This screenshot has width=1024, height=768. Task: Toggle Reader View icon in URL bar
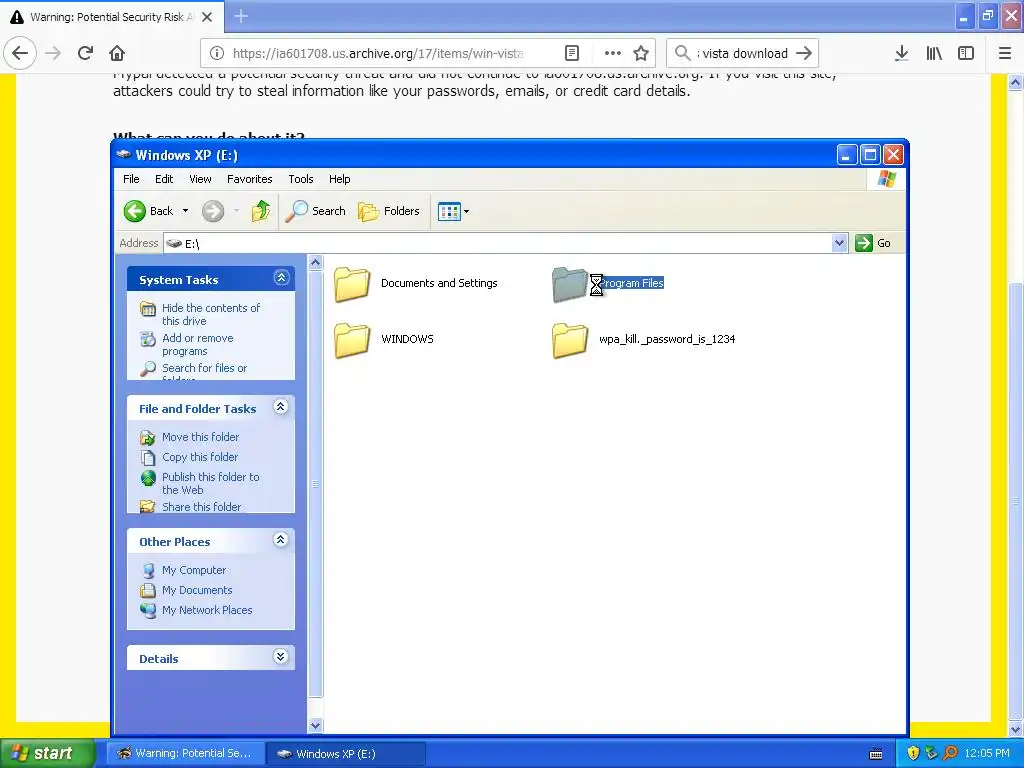click(572, 54)
